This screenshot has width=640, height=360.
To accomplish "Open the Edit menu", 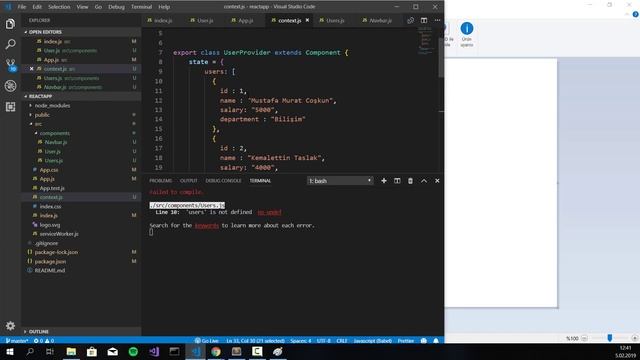I will point(37,7).
